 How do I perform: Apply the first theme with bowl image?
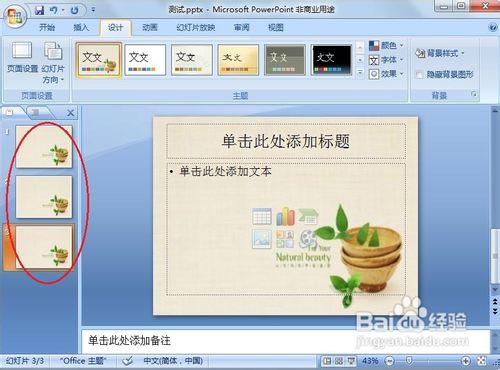click(x=99, y=60)
